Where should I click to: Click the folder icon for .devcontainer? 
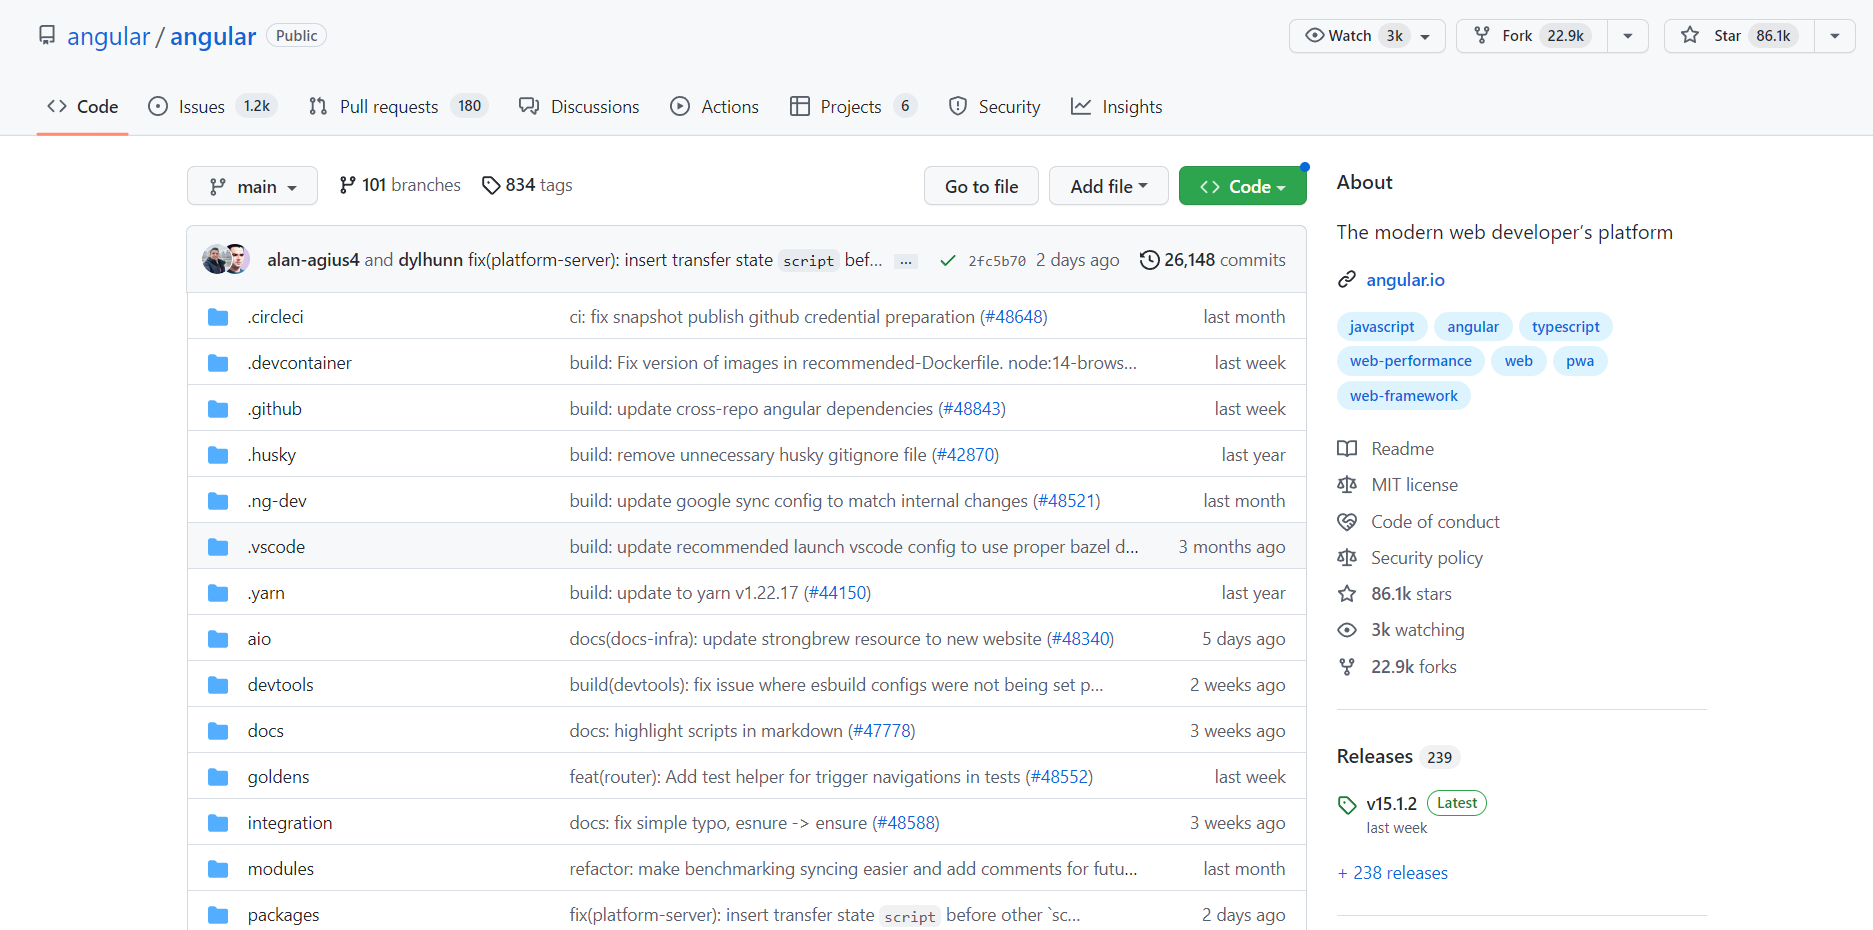pyautogui.click(x=218, y=363)
